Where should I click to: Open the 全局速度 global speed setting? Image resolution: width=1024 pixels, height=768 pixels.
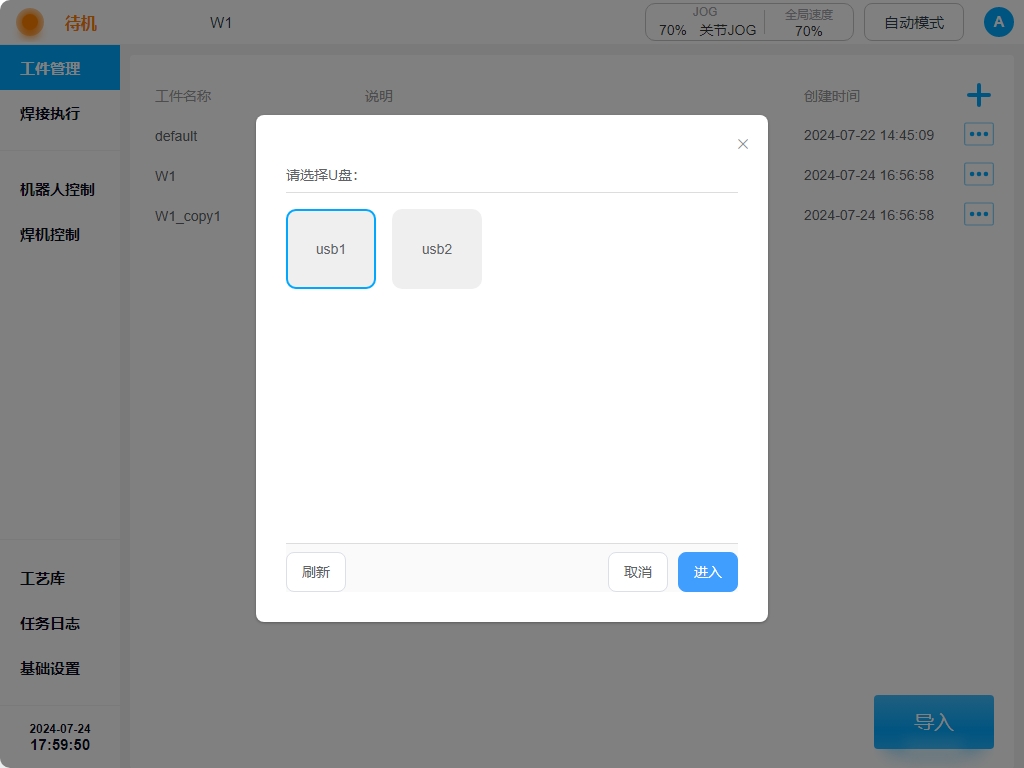[808, 22]
